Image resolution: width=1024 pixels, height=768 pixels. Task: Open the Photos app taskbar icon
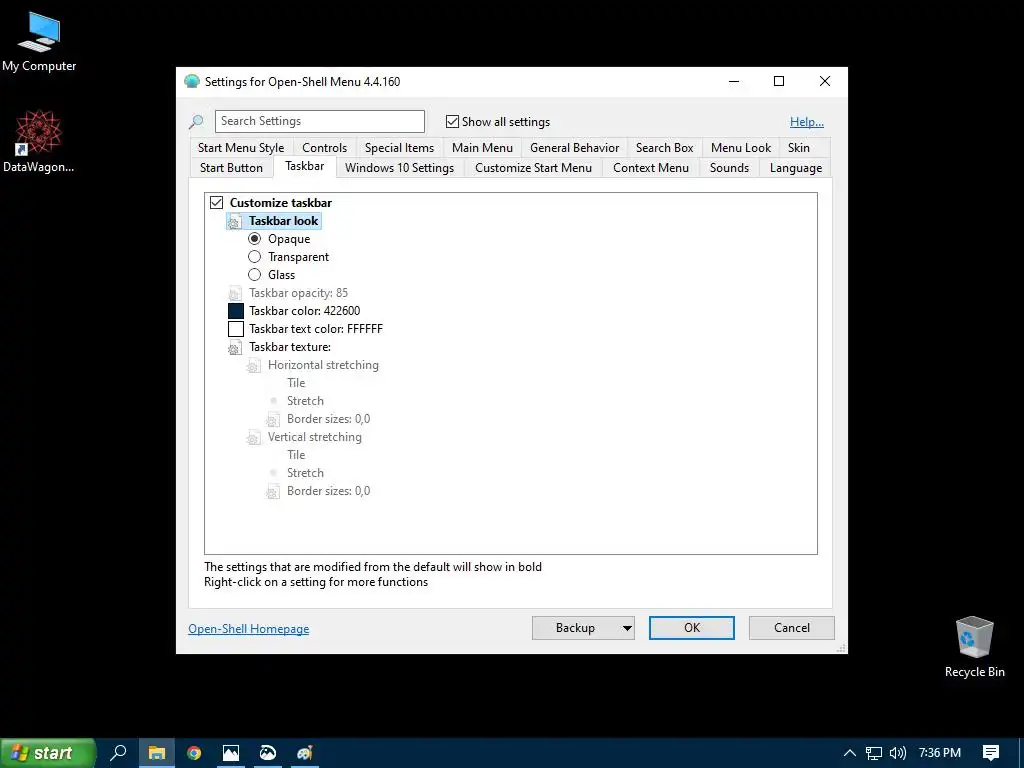(x=231, y=753)
